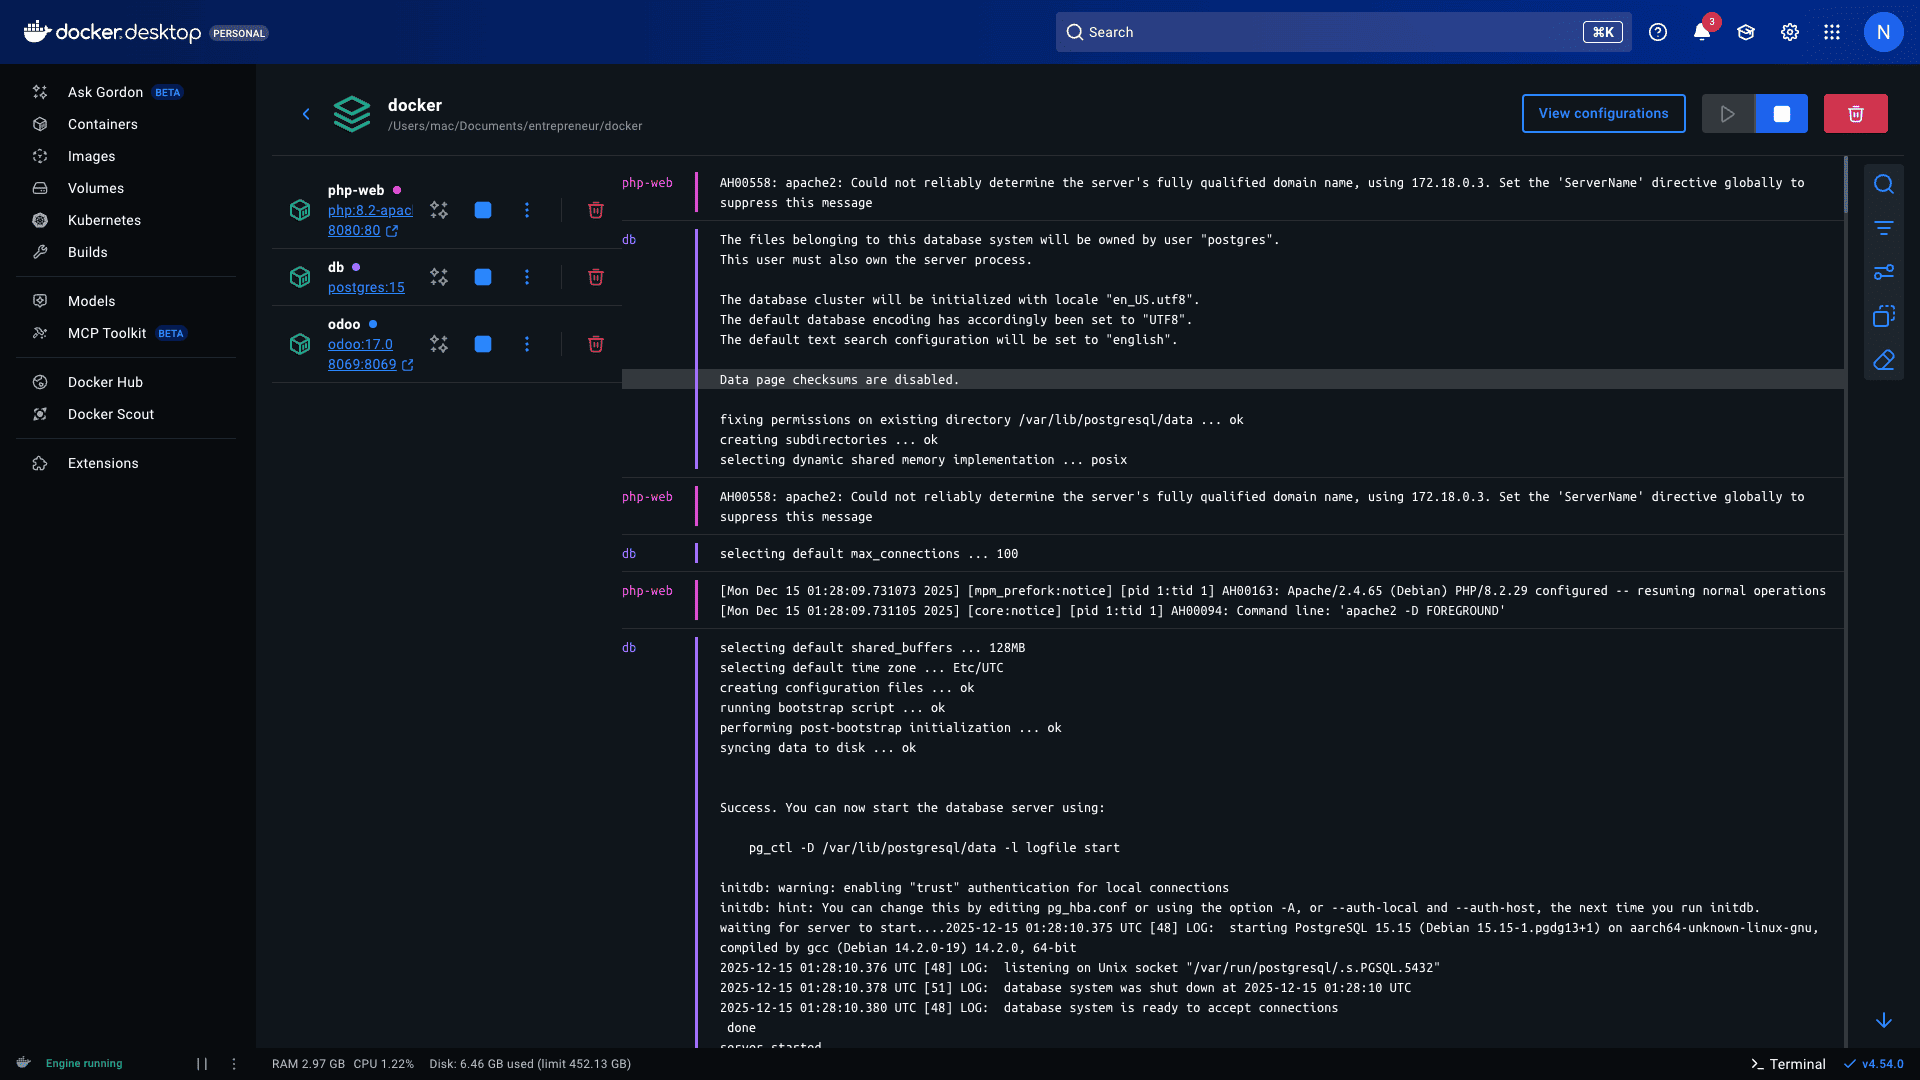Open the learning center icon

(1746, 32)
